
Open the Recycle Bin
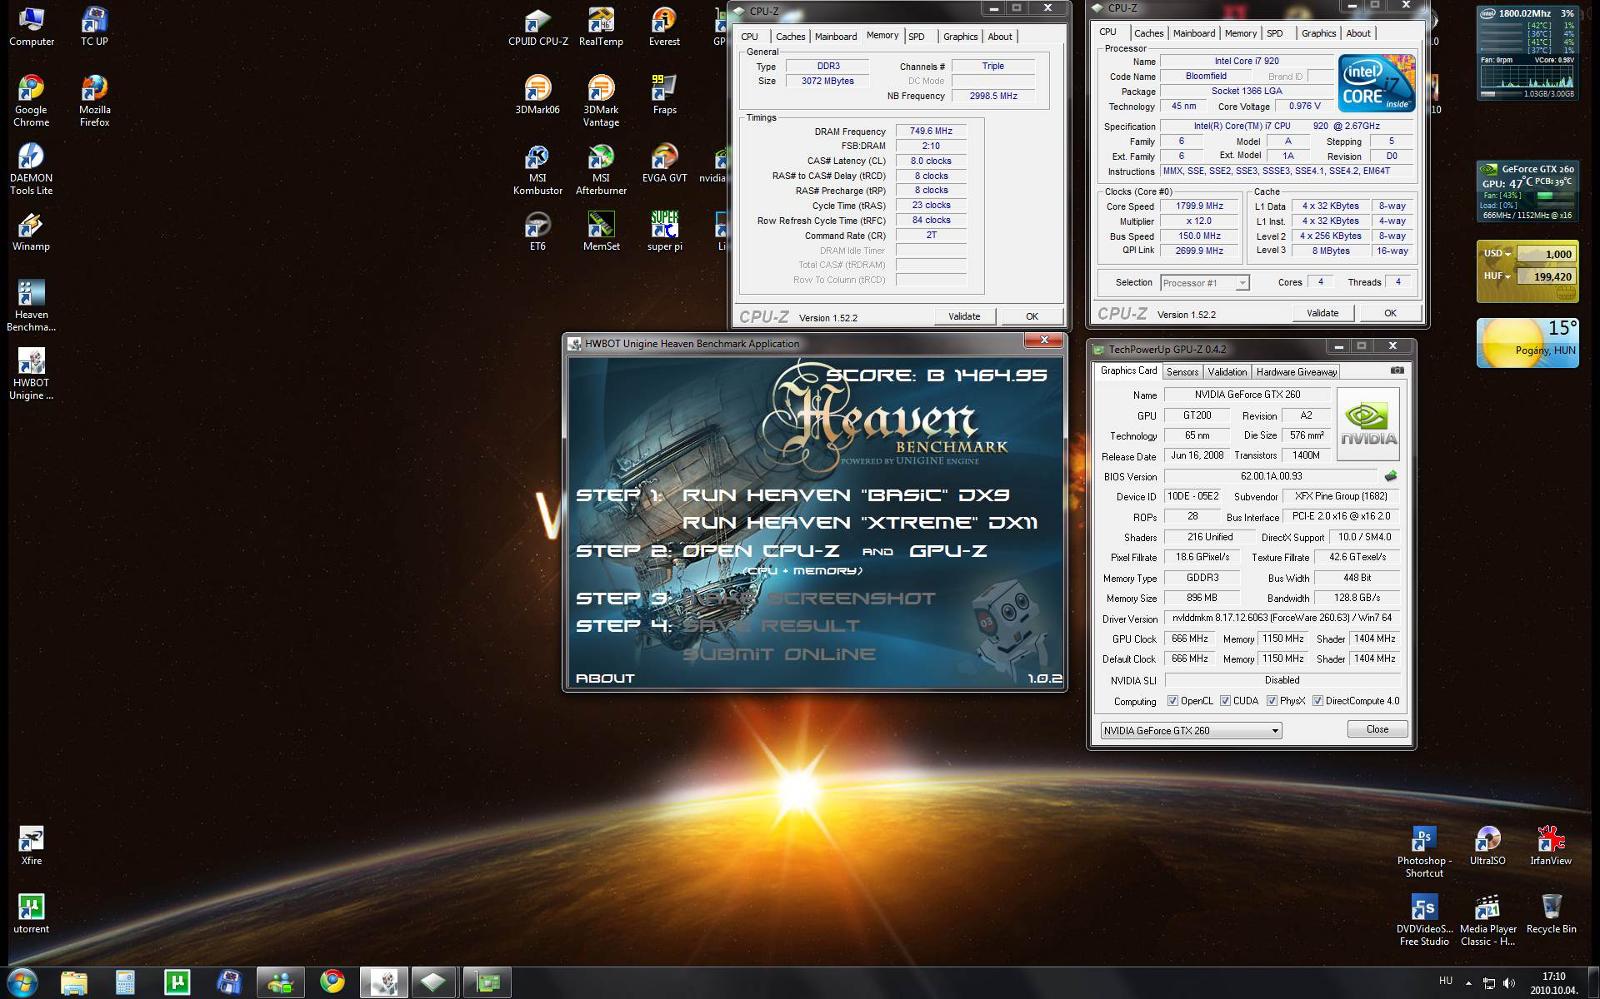point(1550,914)
